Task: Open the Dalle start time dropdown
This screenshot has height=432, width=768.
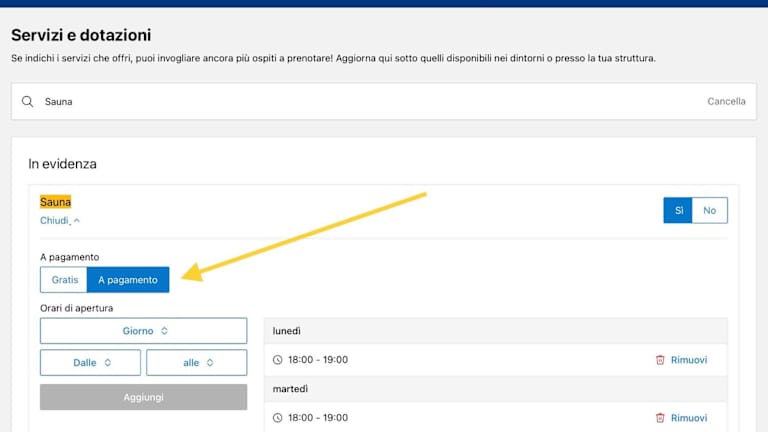Action: (x=91, y=363)
